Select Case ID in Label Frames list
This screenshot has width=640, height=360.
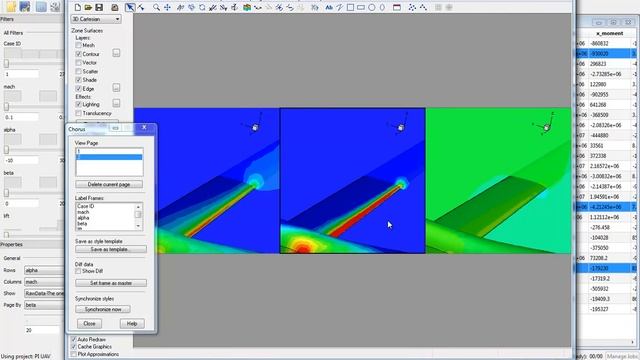[x=86, y=206]
